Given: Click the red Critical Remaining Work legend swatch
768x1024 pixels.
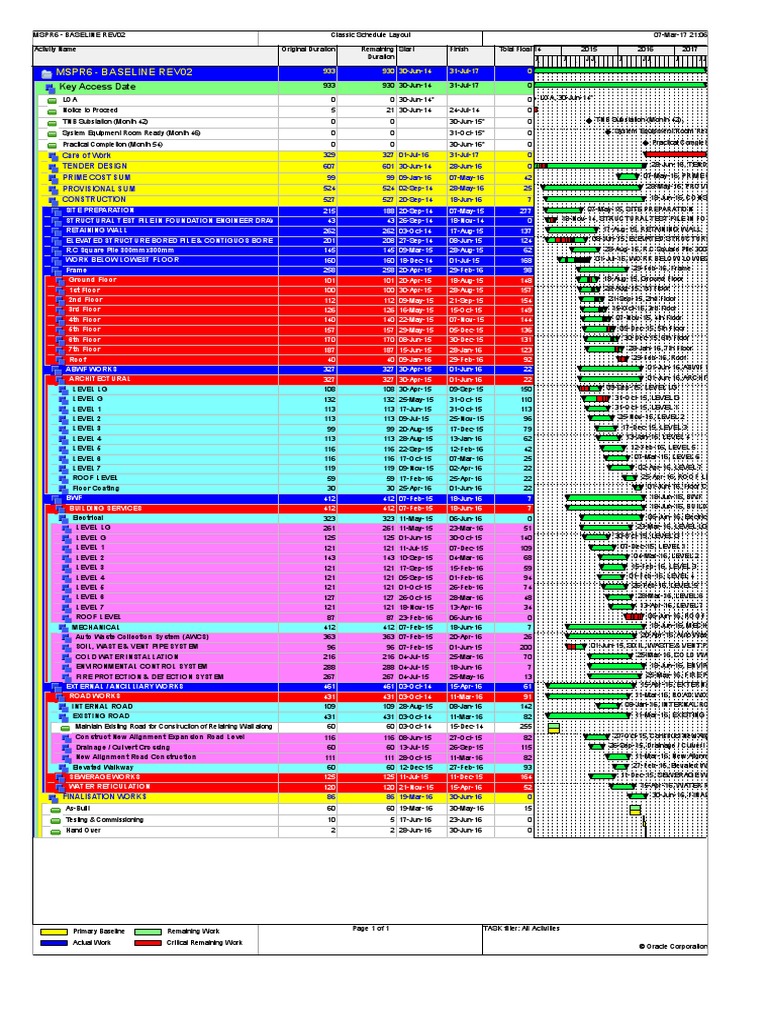Looking at the screenshot, I should [148, 943].
